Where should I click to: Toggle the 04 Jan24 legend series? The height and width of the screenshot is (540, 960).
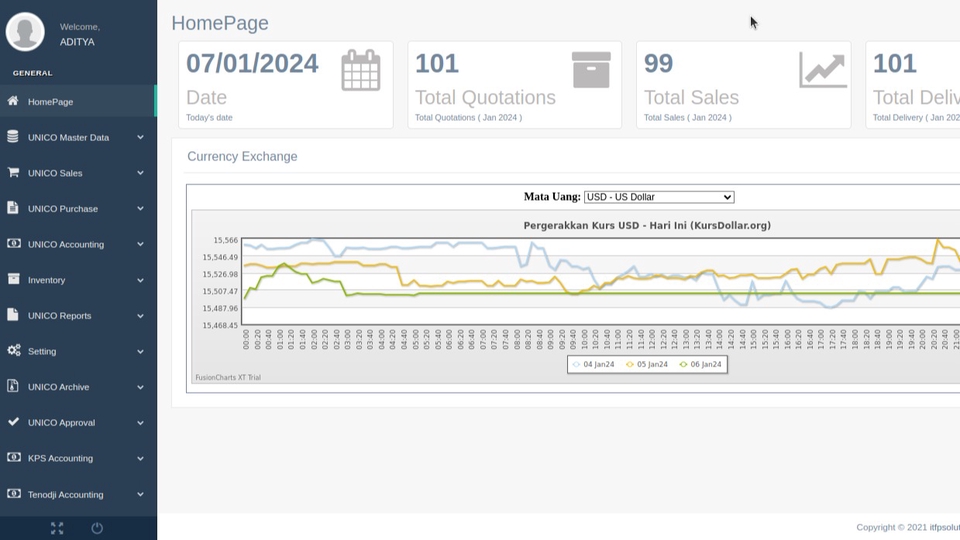pos(593,364)
